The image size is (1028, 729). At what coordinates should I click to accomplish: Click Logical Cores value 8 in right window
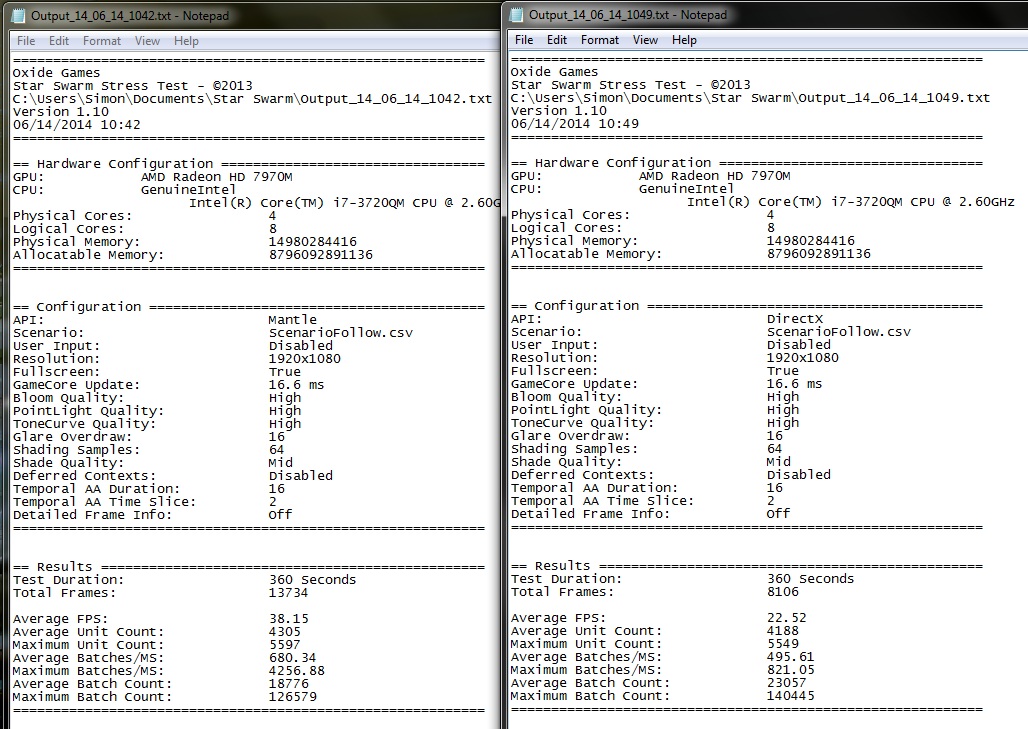(x=771, y=227)
